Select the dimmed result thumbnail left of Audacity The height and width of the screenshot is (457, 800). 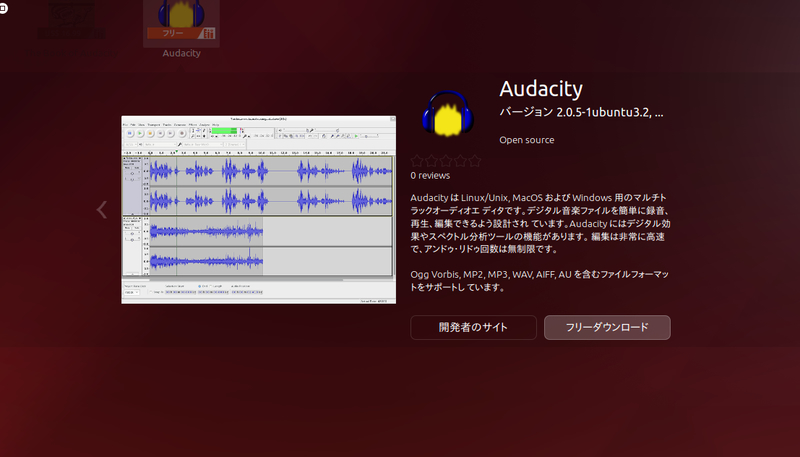[71, 20]
